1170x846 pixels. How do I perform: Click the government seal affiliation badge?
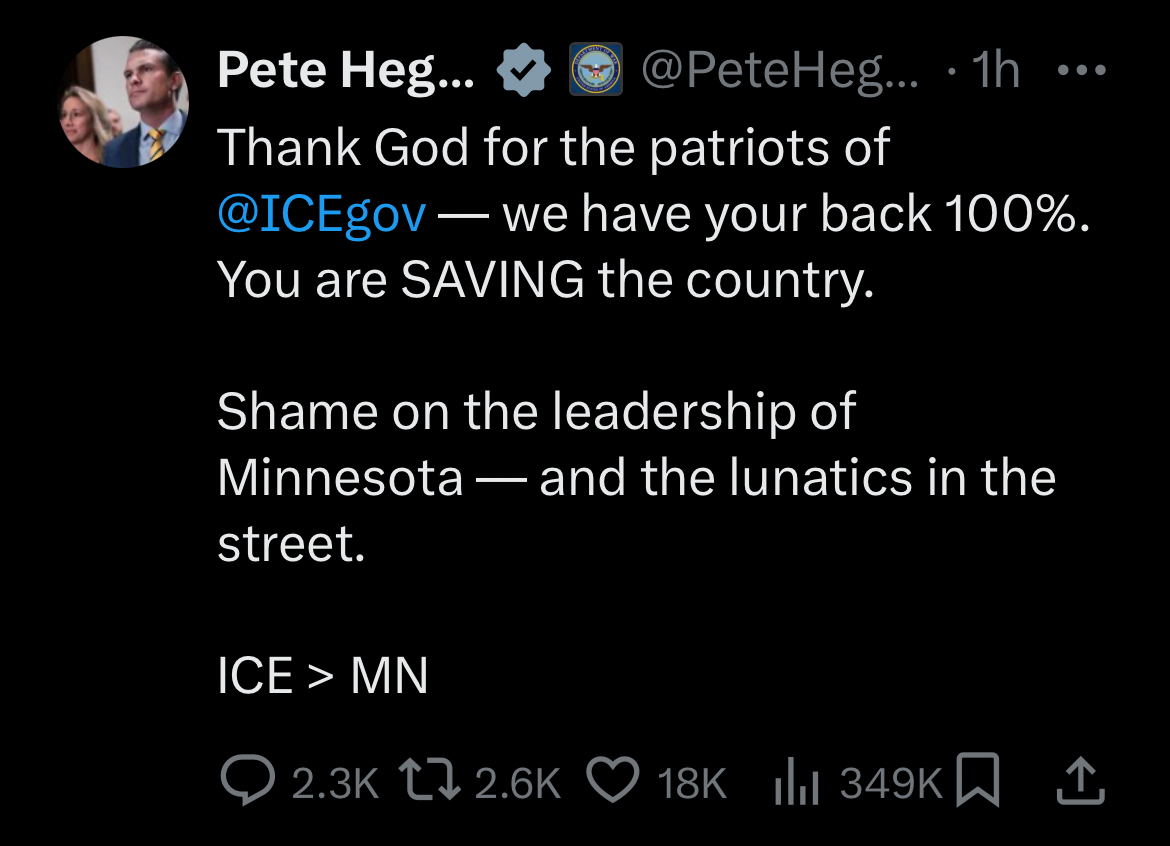pos(596,70)
